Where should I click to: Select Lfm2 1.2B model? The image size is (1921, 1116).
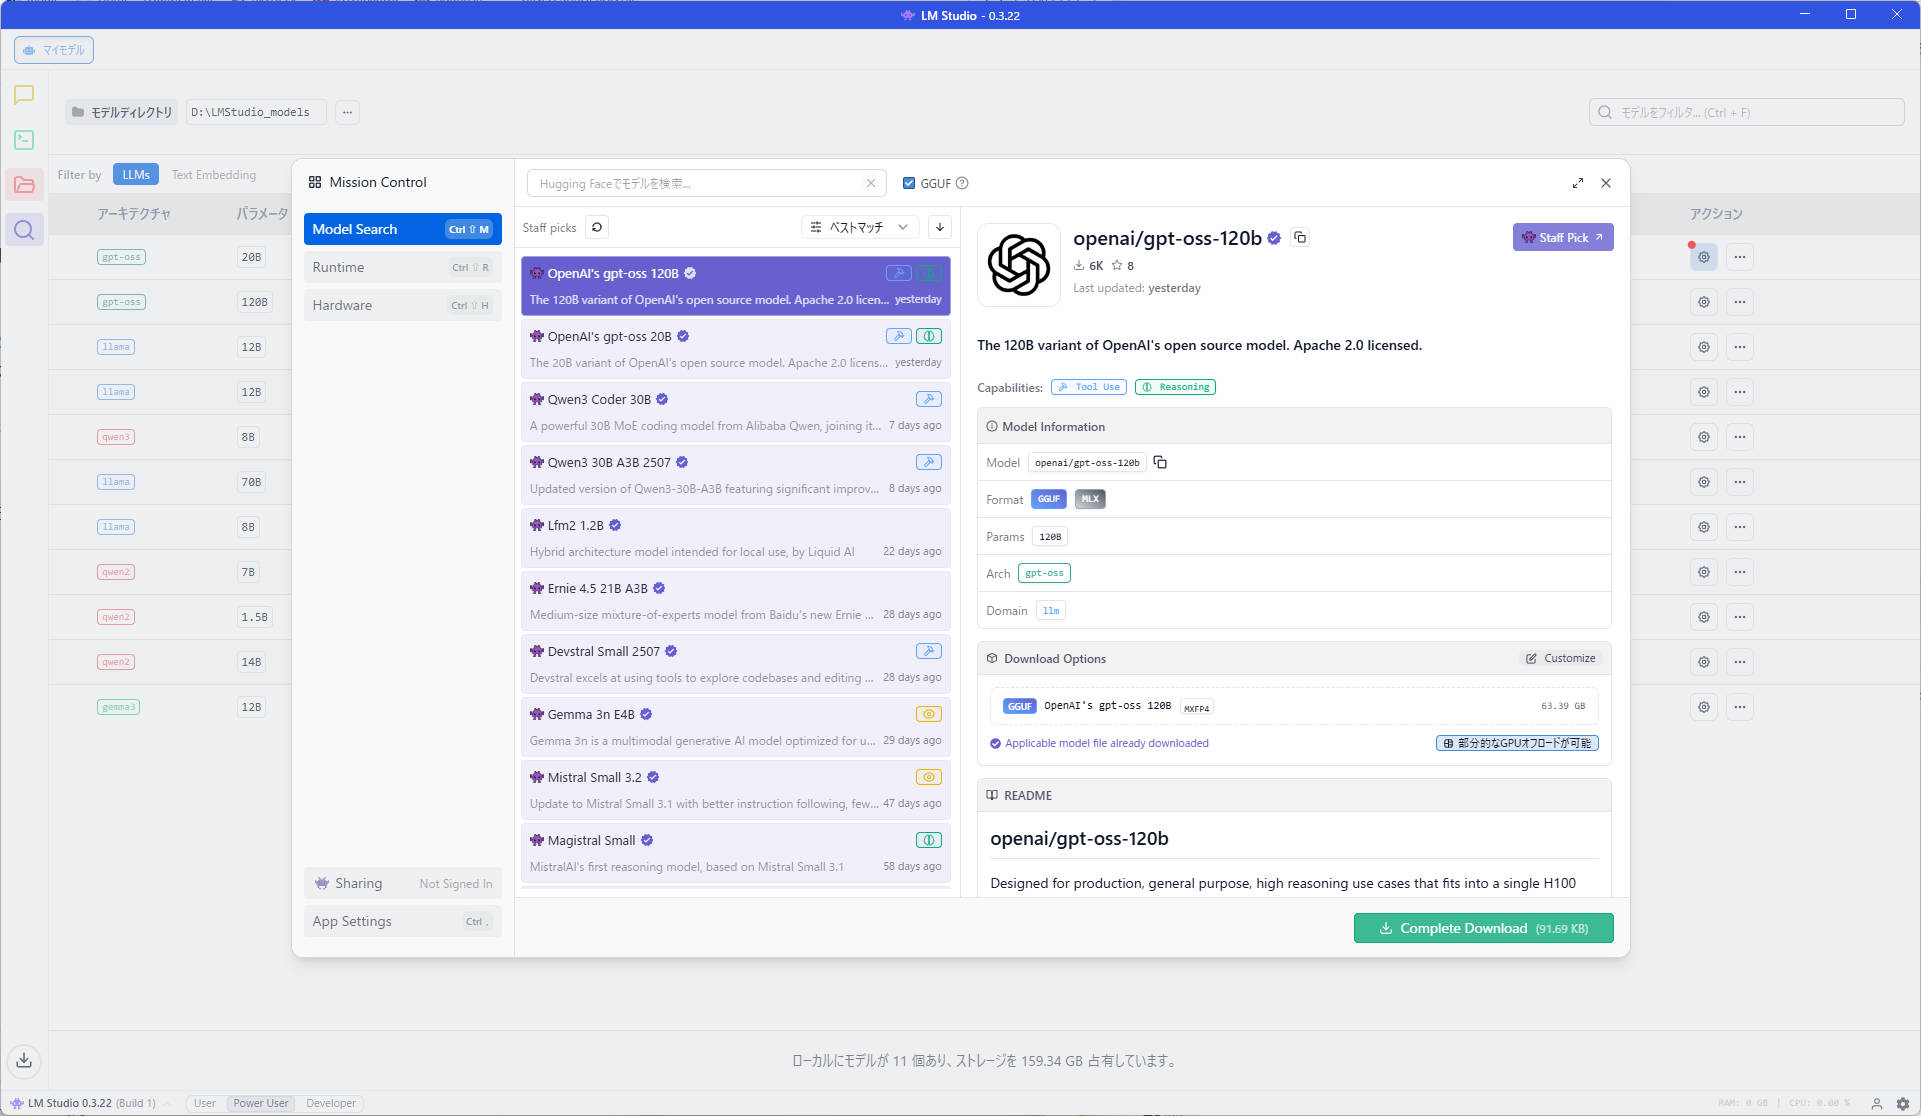735,538
